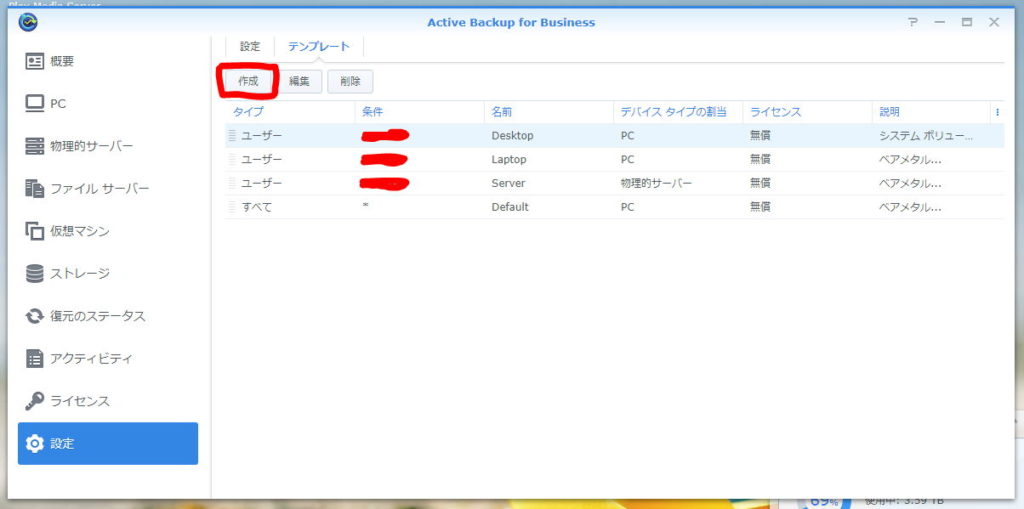Select the Server template name cell
This screenshot has width=1024, height=509.
[x=508, y=184]
